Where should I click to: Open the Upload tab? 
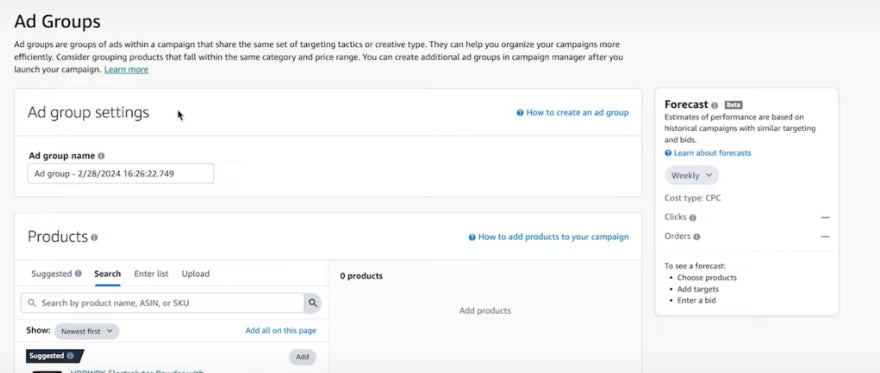(195, 274)
